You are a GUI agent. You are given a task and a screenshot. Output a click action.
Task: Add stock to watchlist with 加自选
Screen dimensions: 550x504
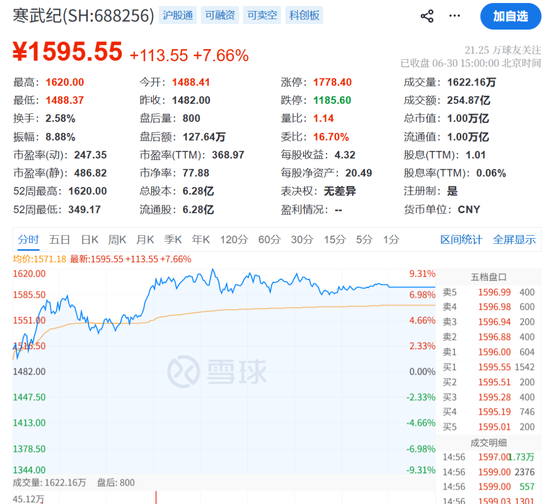point(510,16)
